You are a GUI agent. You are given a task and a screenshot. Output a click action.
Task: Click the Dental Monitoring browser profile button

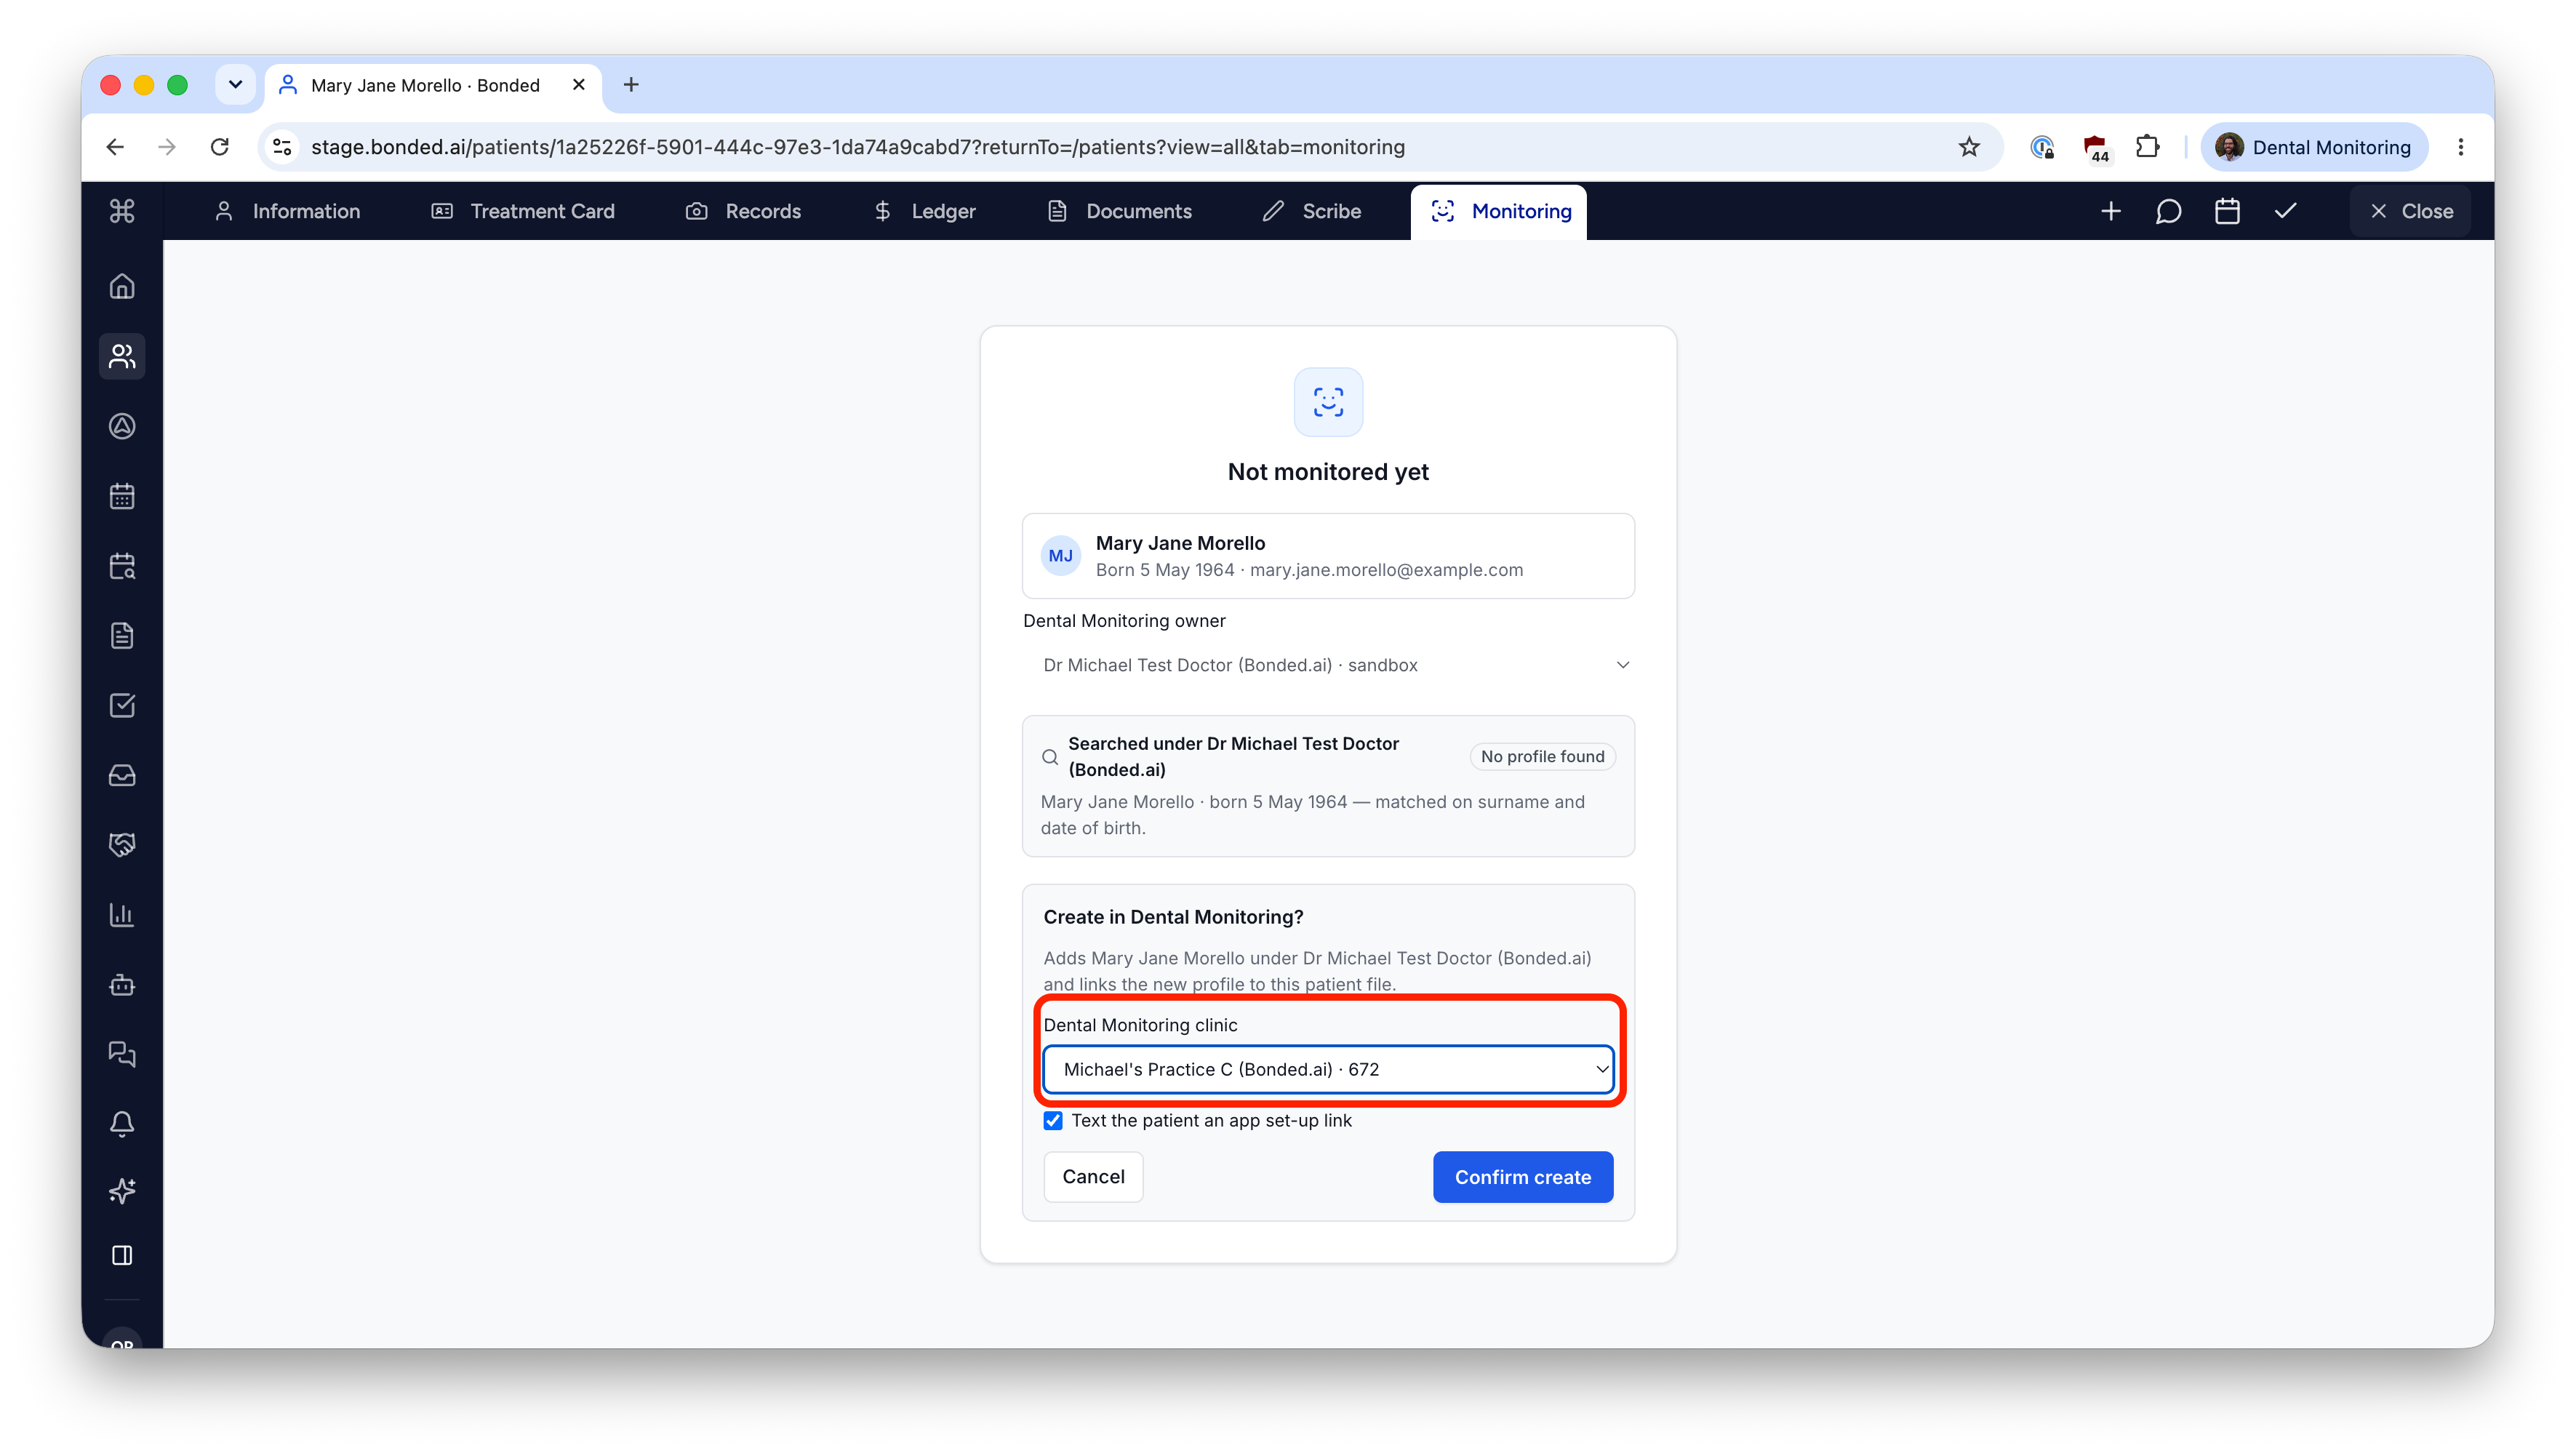(2314, 147)
